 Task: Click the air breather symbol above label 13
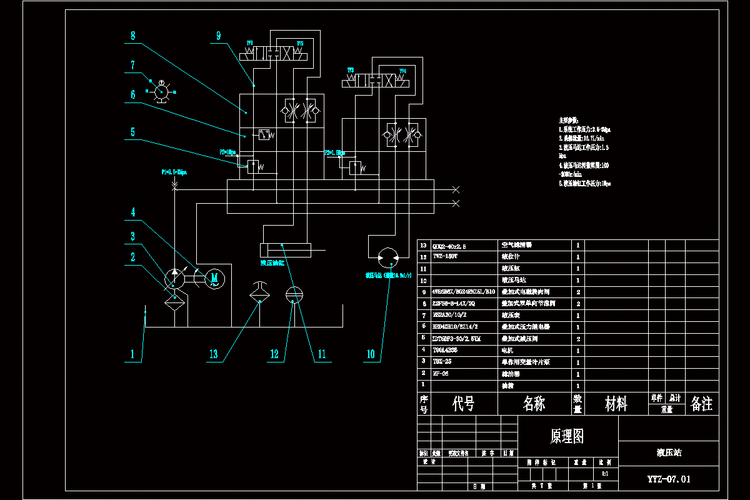257,295
